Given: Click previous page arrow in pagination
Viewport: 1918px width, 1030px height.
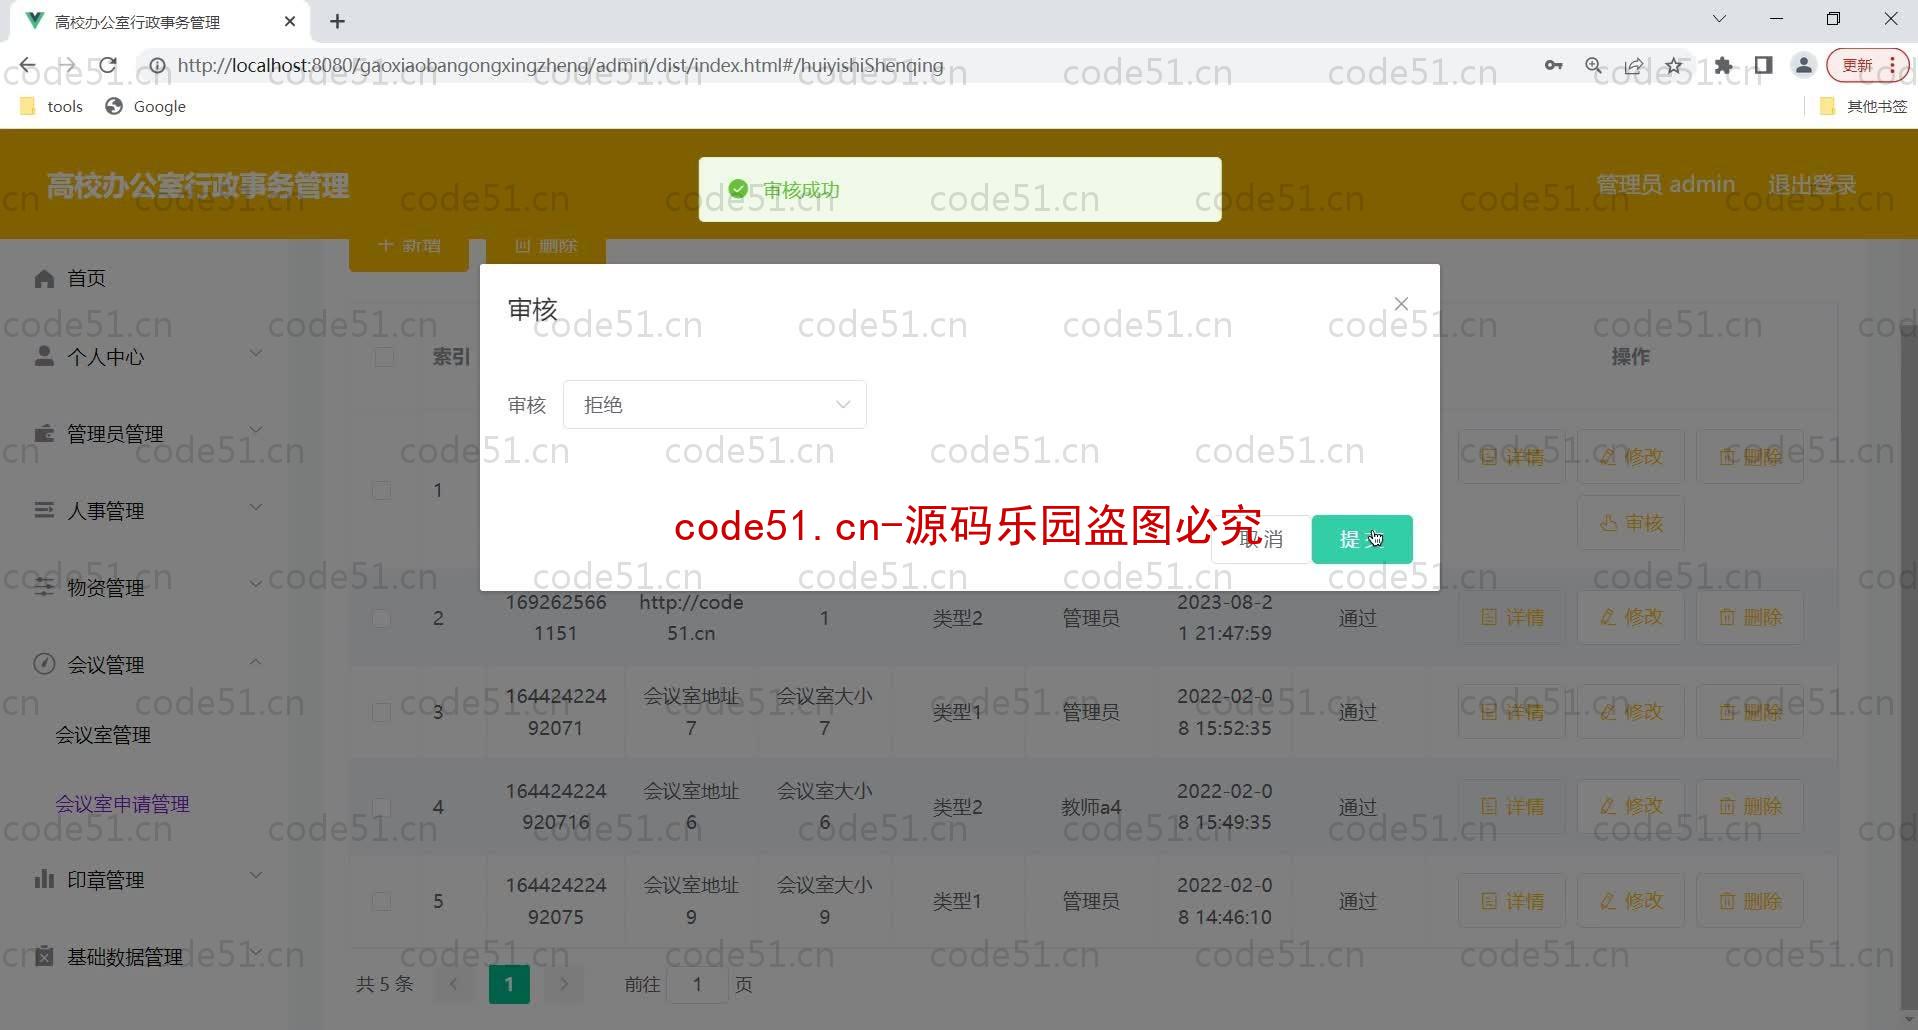Looking at the screenshot, I should click(454, 984).
